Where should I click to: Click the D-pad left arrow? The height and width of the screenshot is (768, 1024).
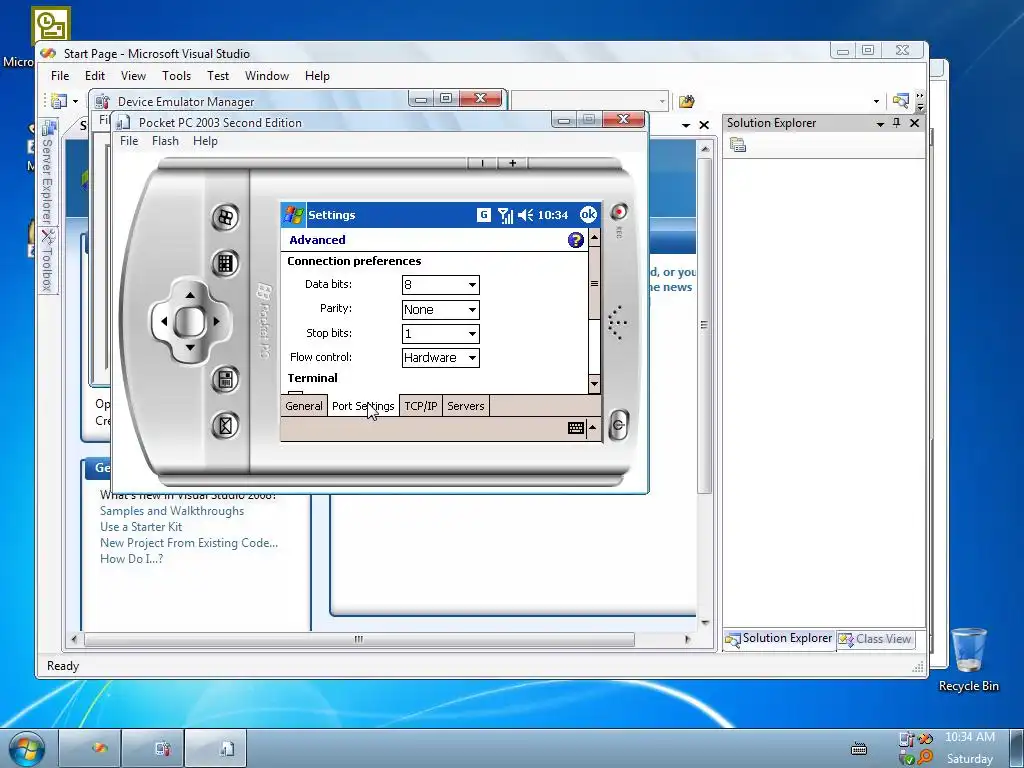(164, 321)
